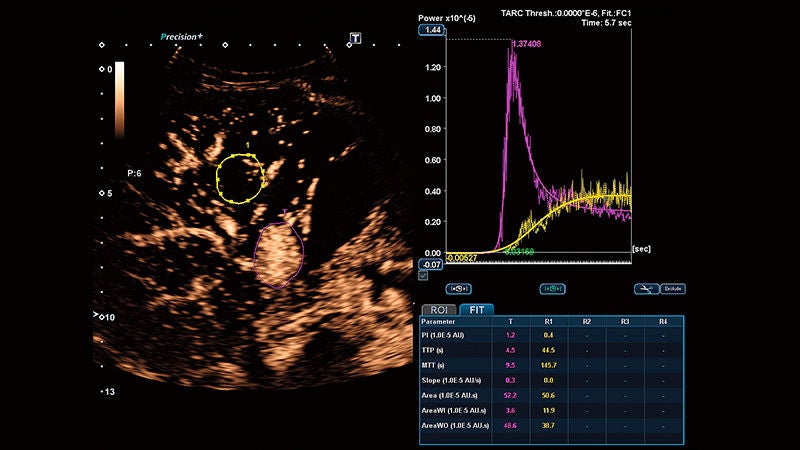800x450 pixels.
Task: Click the TTP (s) row label
Action: coord(433,351)
